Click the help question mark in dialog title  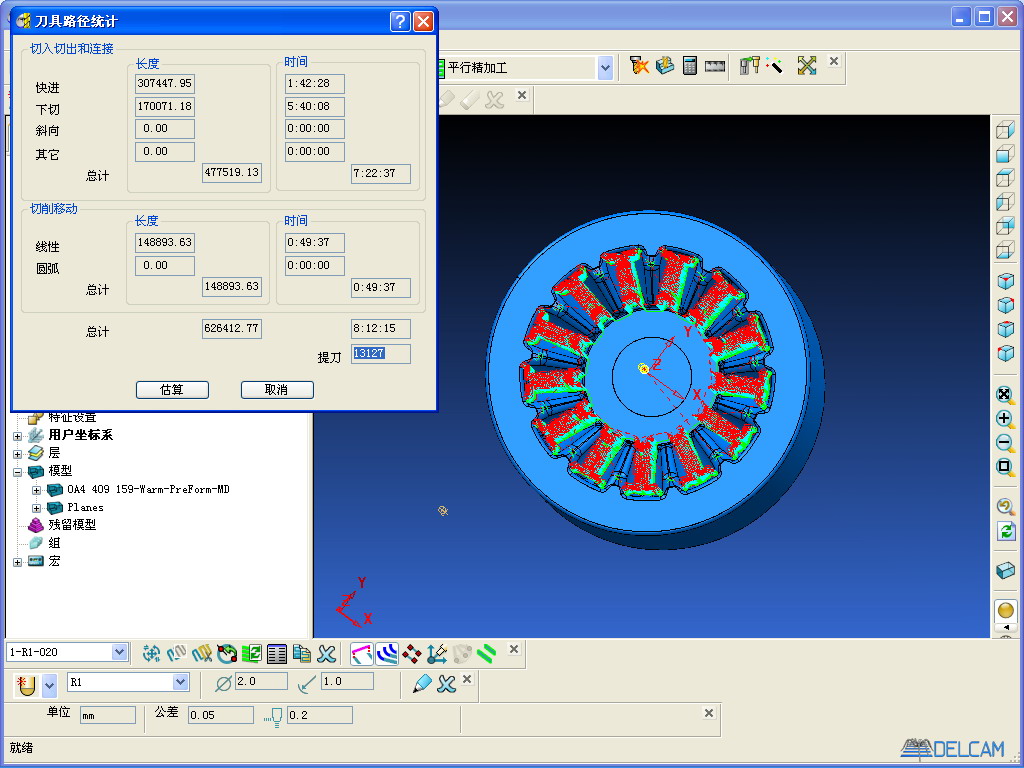point(400,22)
